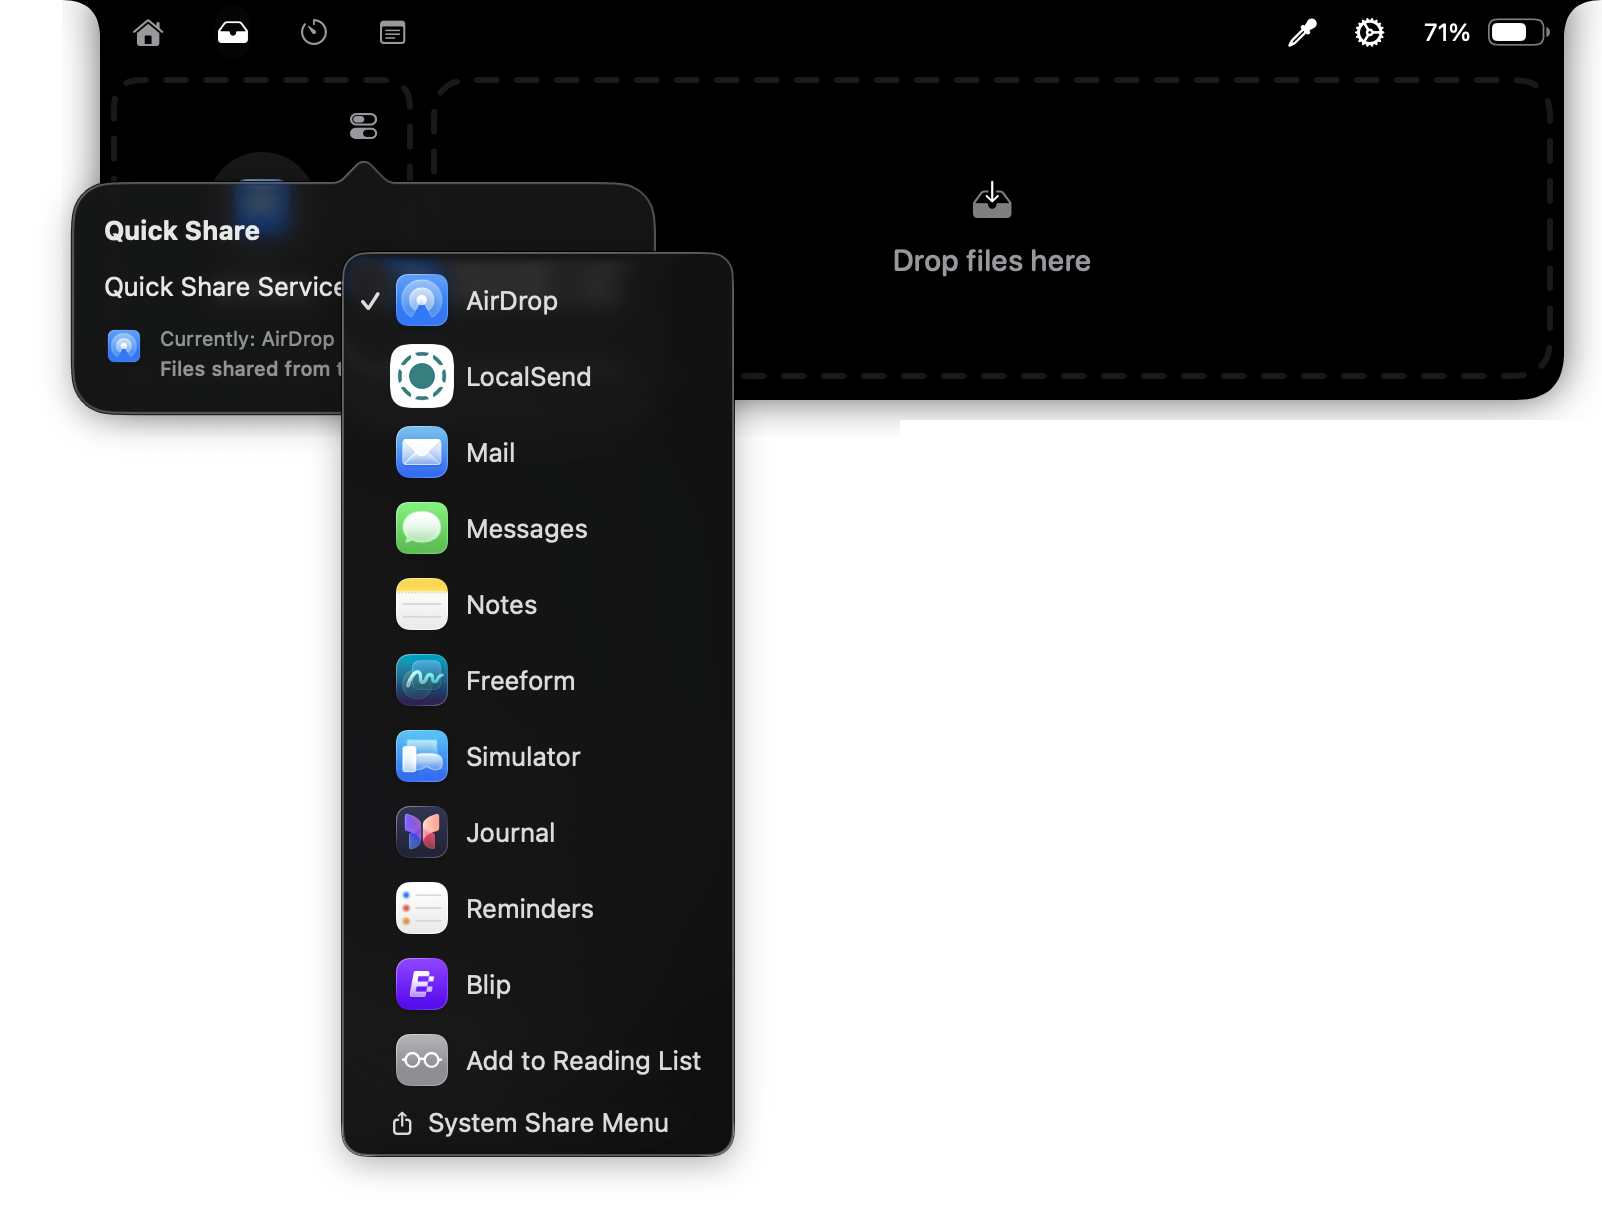Image resolution: width=1602 pixels, height=1210 pixels.
Task: Click the 71% battery percentage
Action: point(1446,33)
